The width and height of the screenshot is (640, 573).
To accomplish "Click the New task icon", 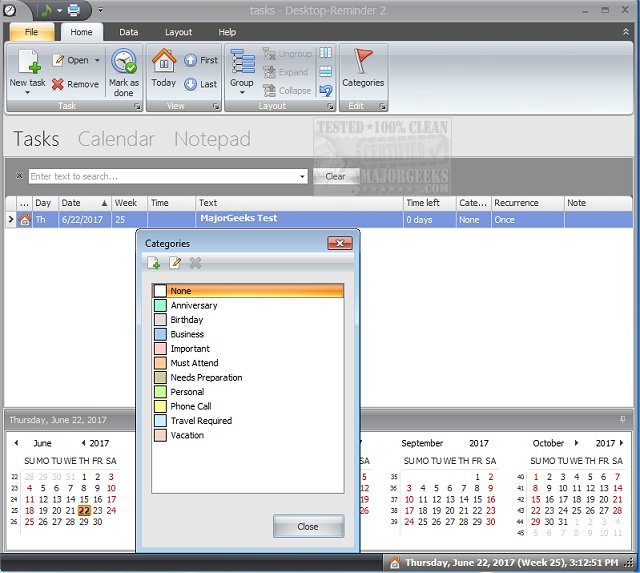I will [x=27, y=62].
